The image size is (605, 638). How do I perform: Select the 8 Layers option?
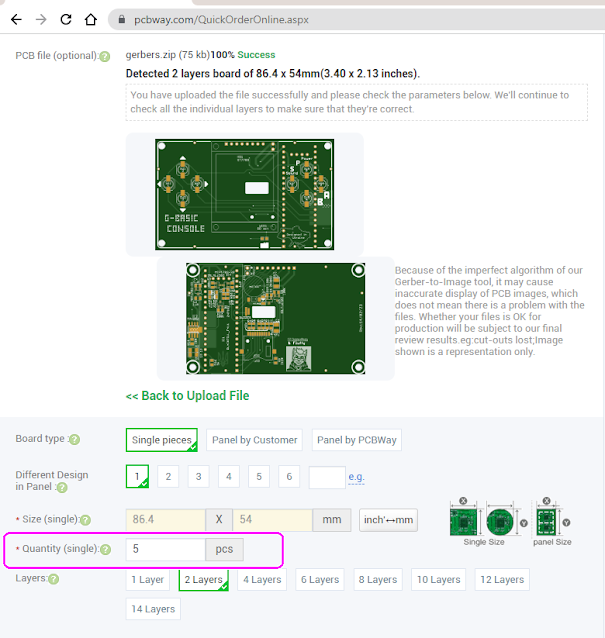coord(378,579)
